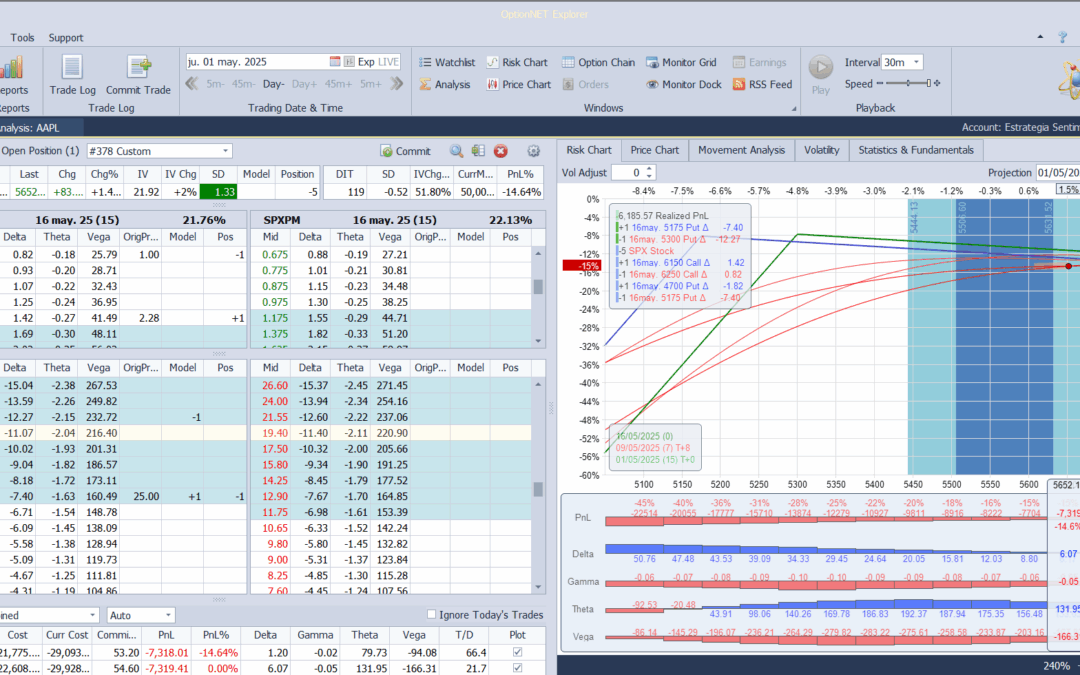Step back with the 45m- button
The height and width of the screenshot is (675, 1080).
(x=243, y=84)
